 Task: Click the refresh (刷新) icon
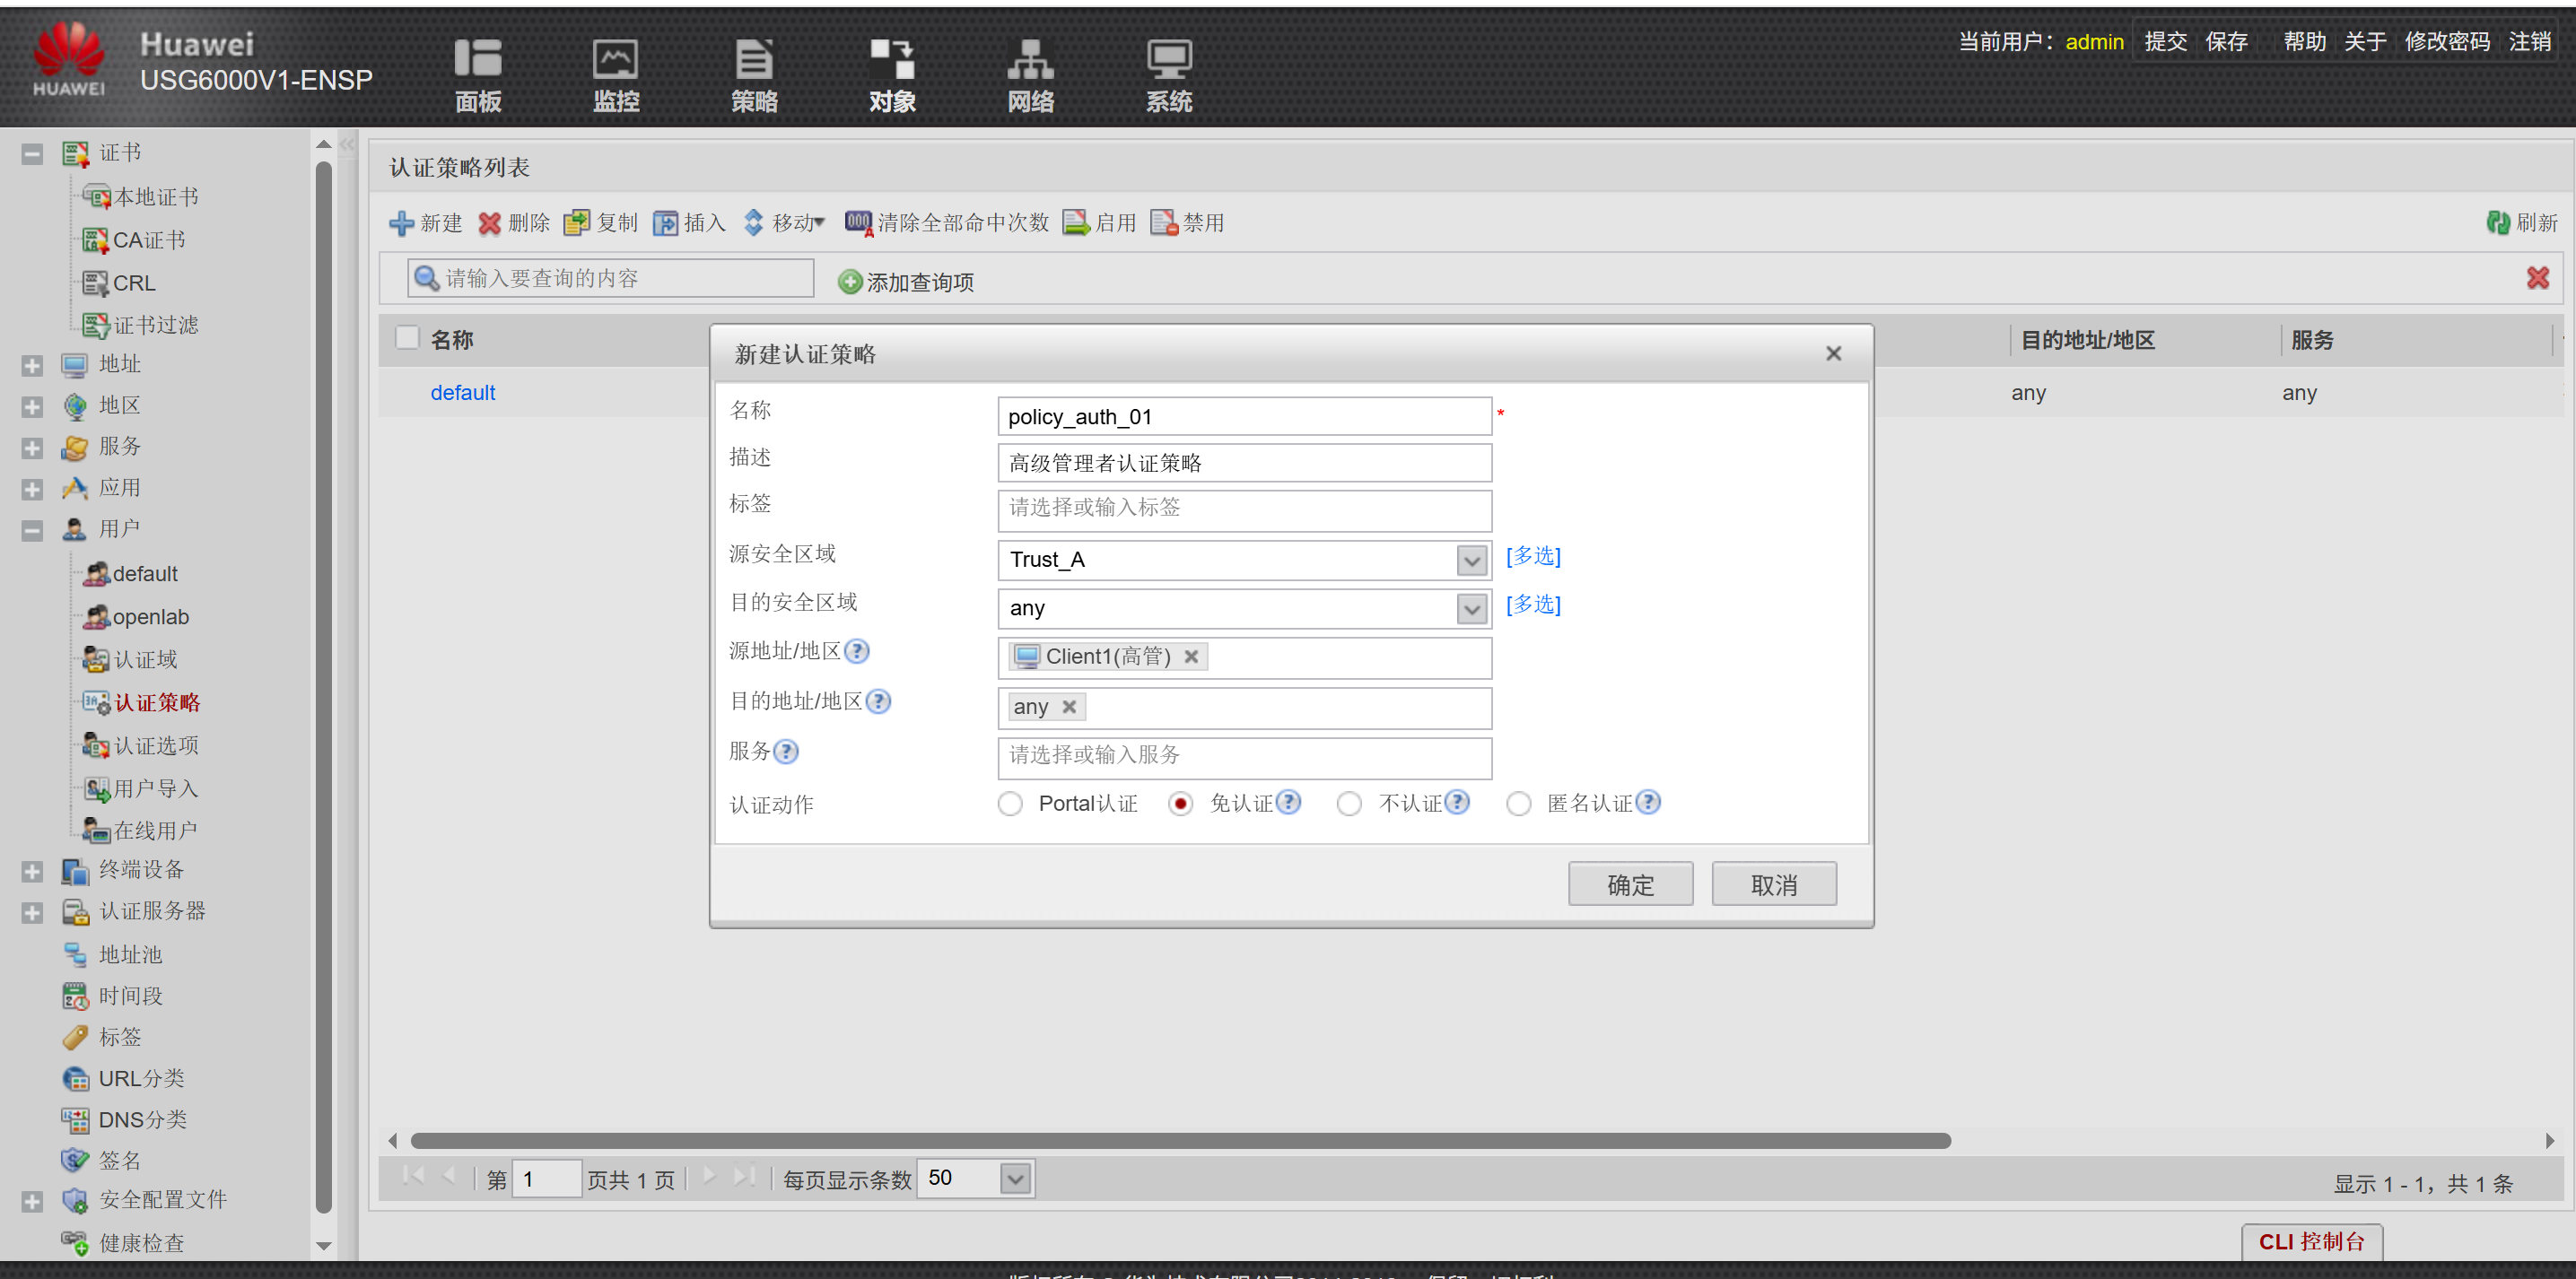(2498, 223)
